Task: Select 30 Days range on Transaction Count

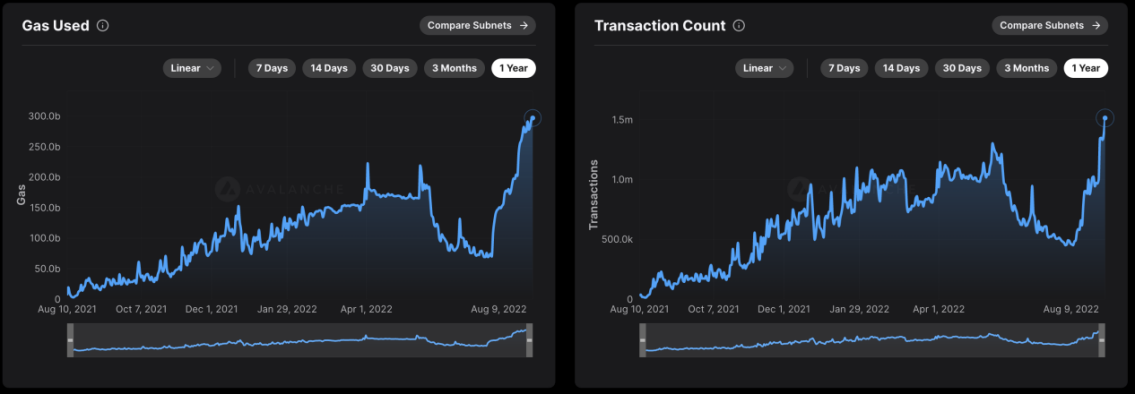Action: tap(962, 68)
